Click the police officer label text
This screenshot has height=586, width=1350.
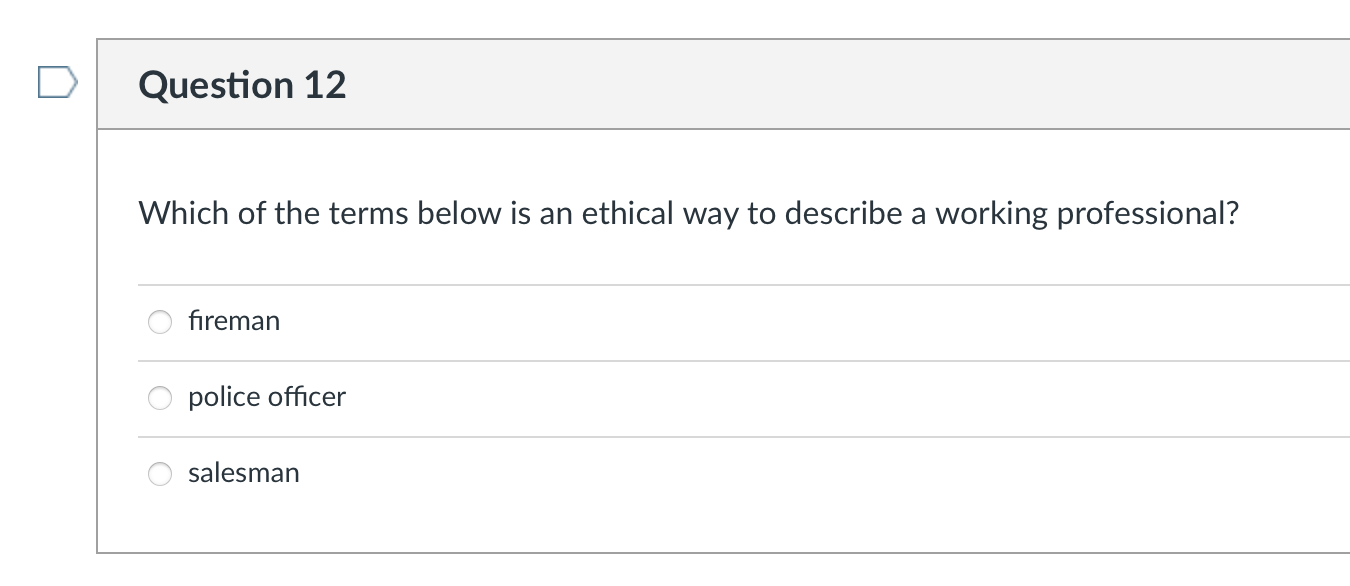pyautogui.click(x=266, y=397)
